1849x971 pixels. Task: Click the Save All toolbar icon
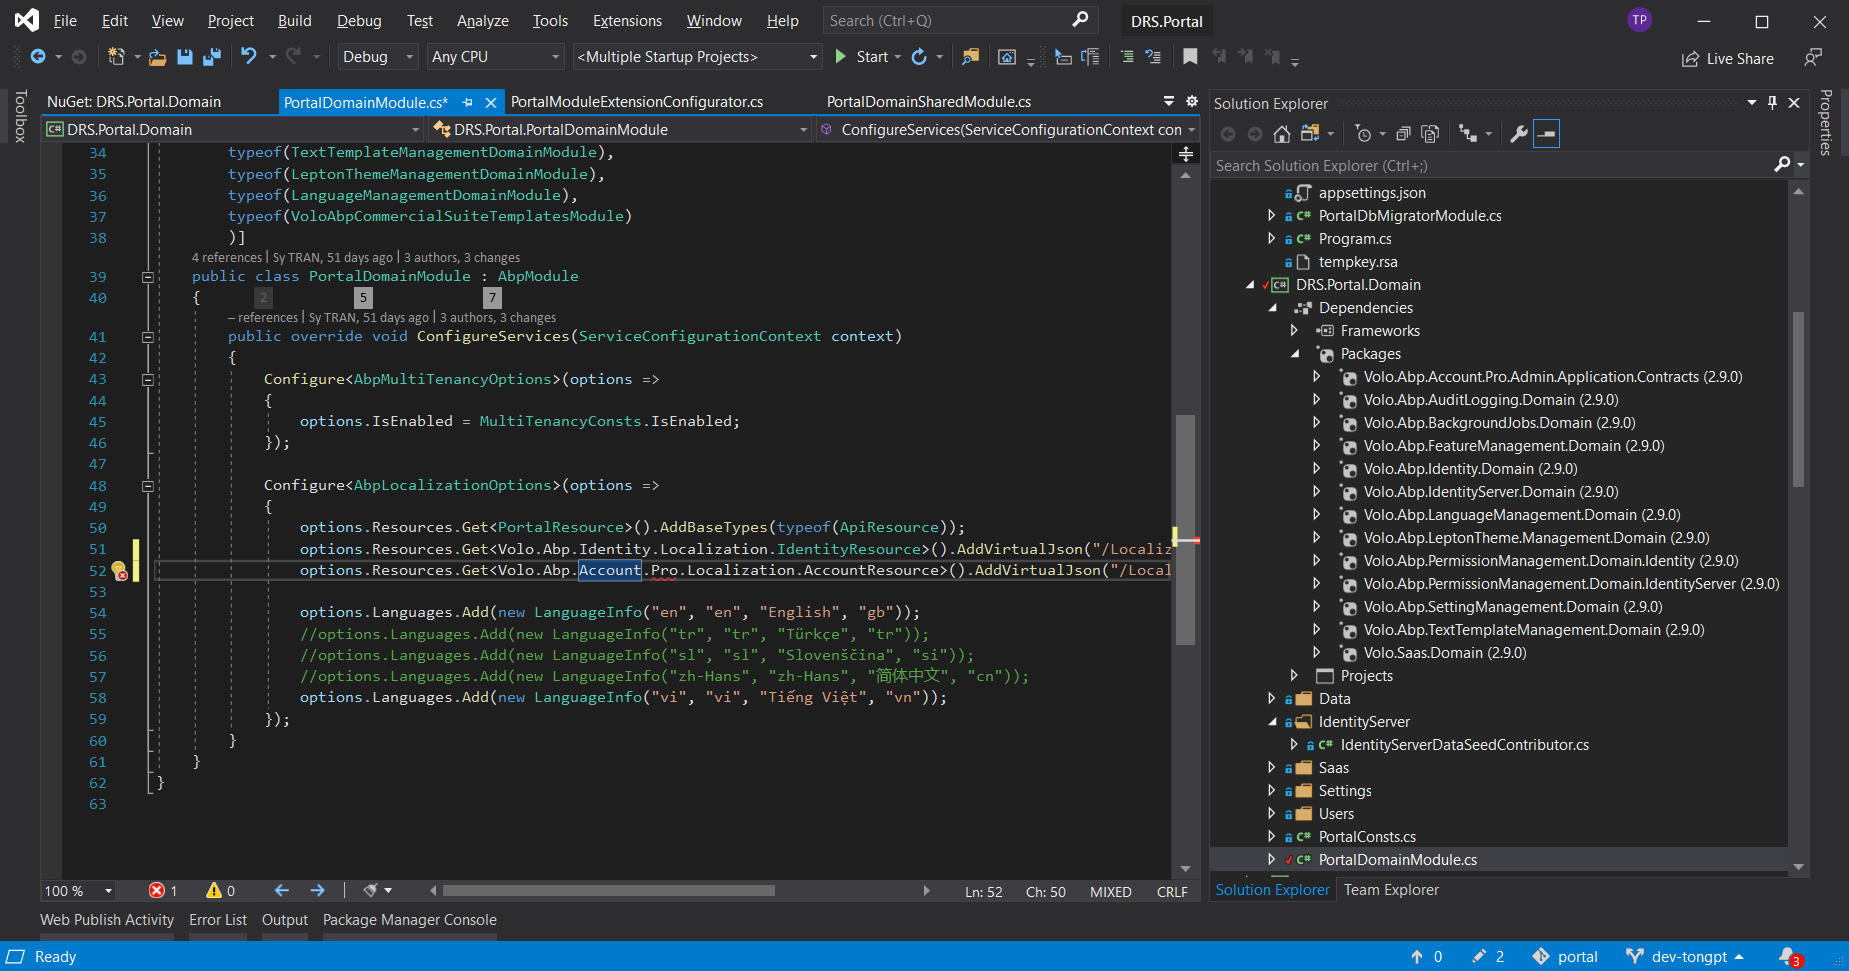[211, 57]
